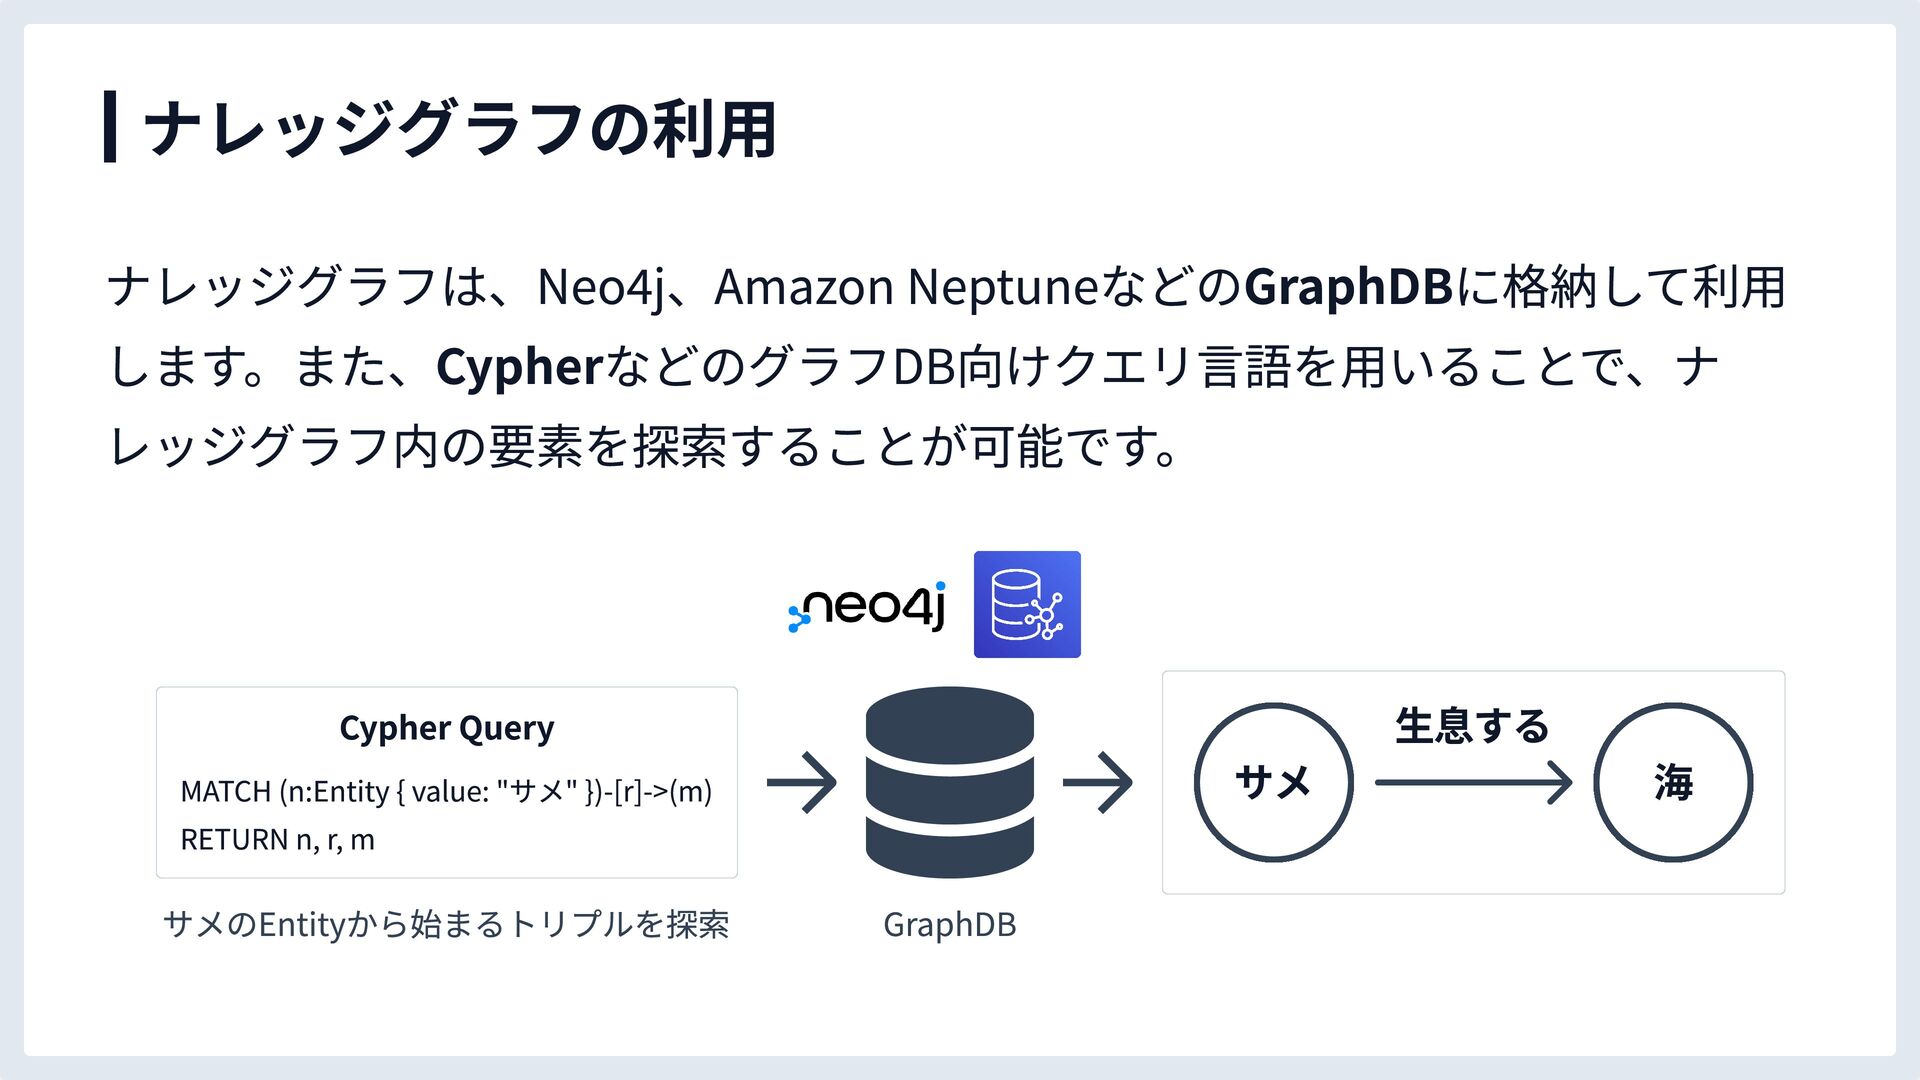Click the GraphDB caption under the database
Image resolution: width=1920 pixels, height=1080 pixels.
point(949,924)
